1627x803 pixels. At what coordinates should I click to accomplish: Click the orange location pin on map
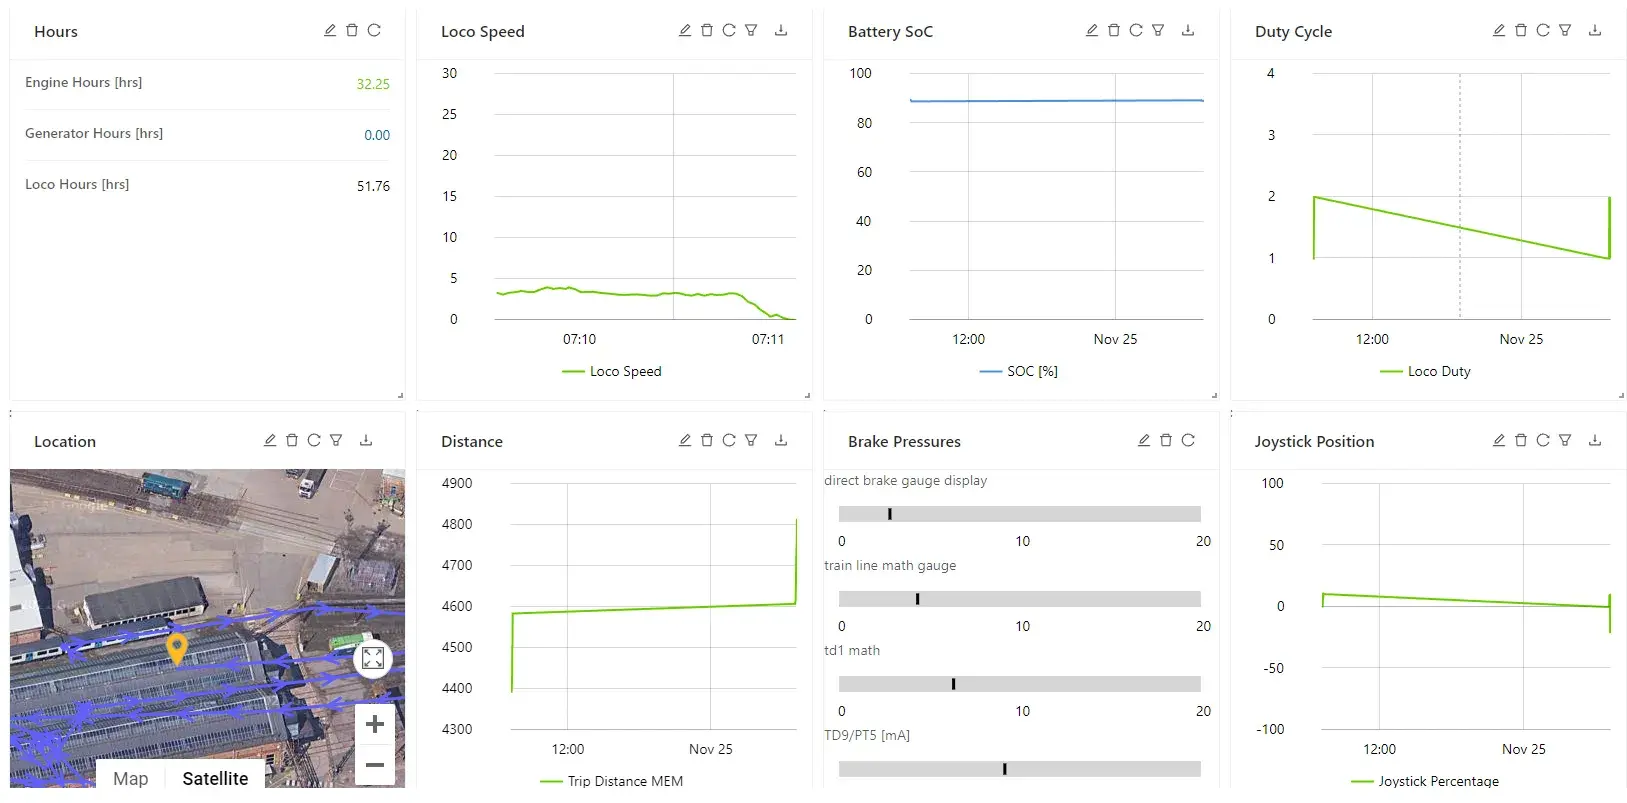pos(177,648)
